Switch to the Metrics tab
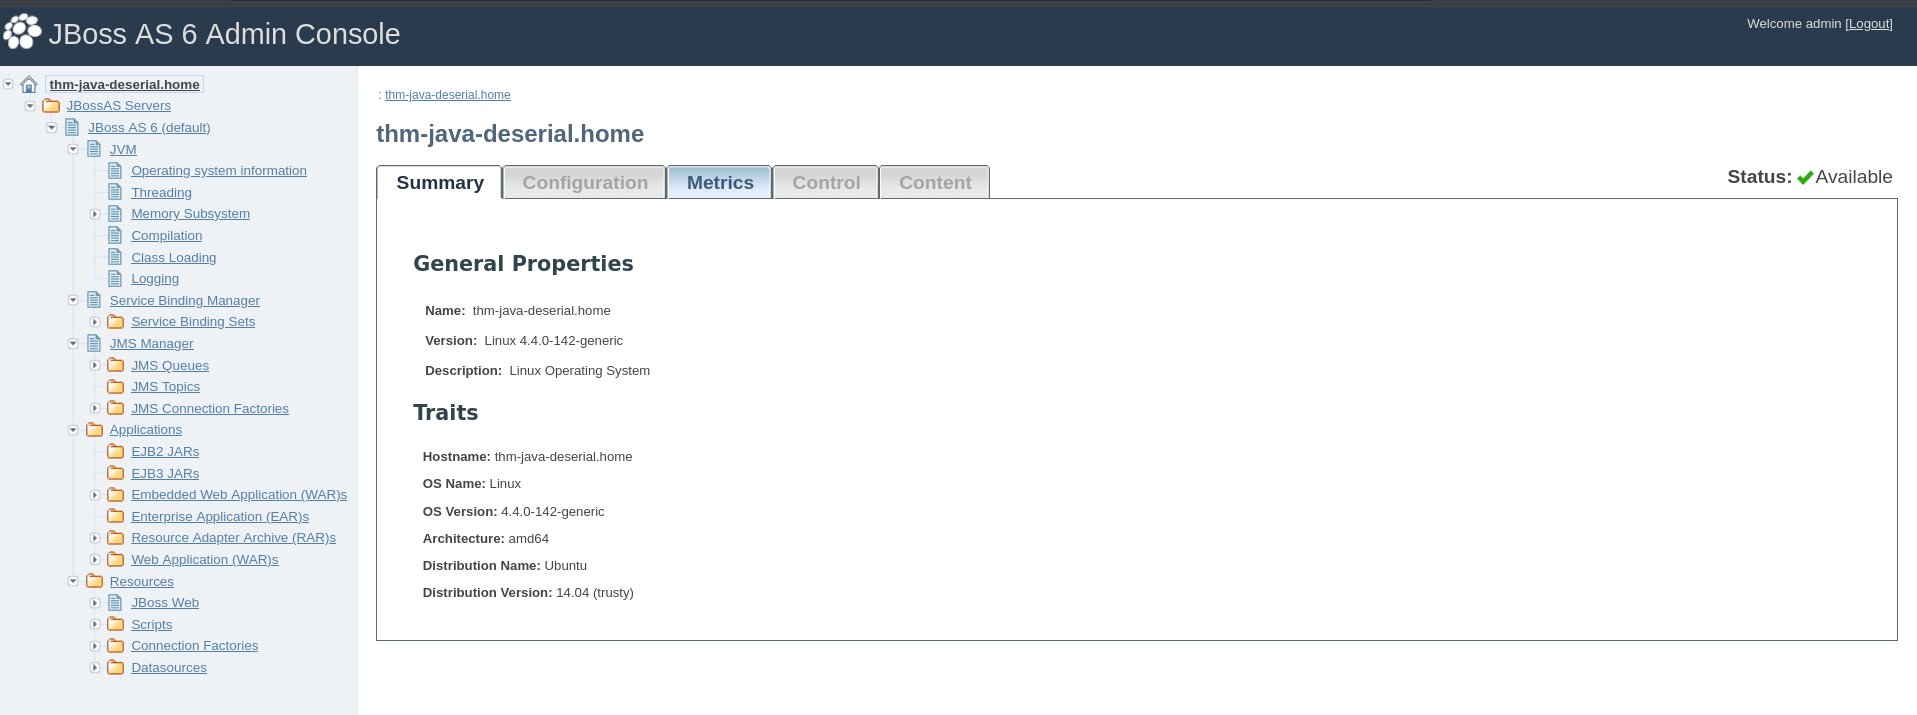Screen dimensions: 1917x715 [720, 183]
